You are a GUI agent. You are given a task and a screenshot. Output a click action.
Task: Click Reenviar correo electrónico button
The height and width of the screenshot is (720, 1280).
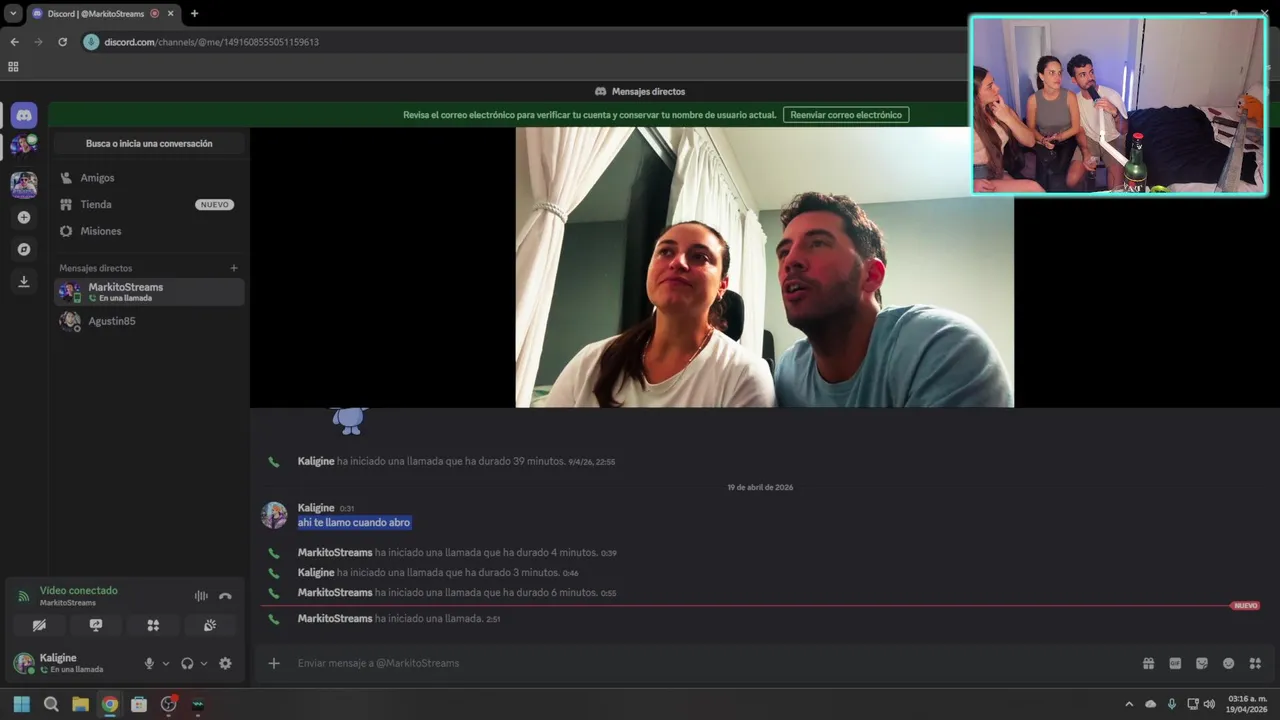(846, 115)
